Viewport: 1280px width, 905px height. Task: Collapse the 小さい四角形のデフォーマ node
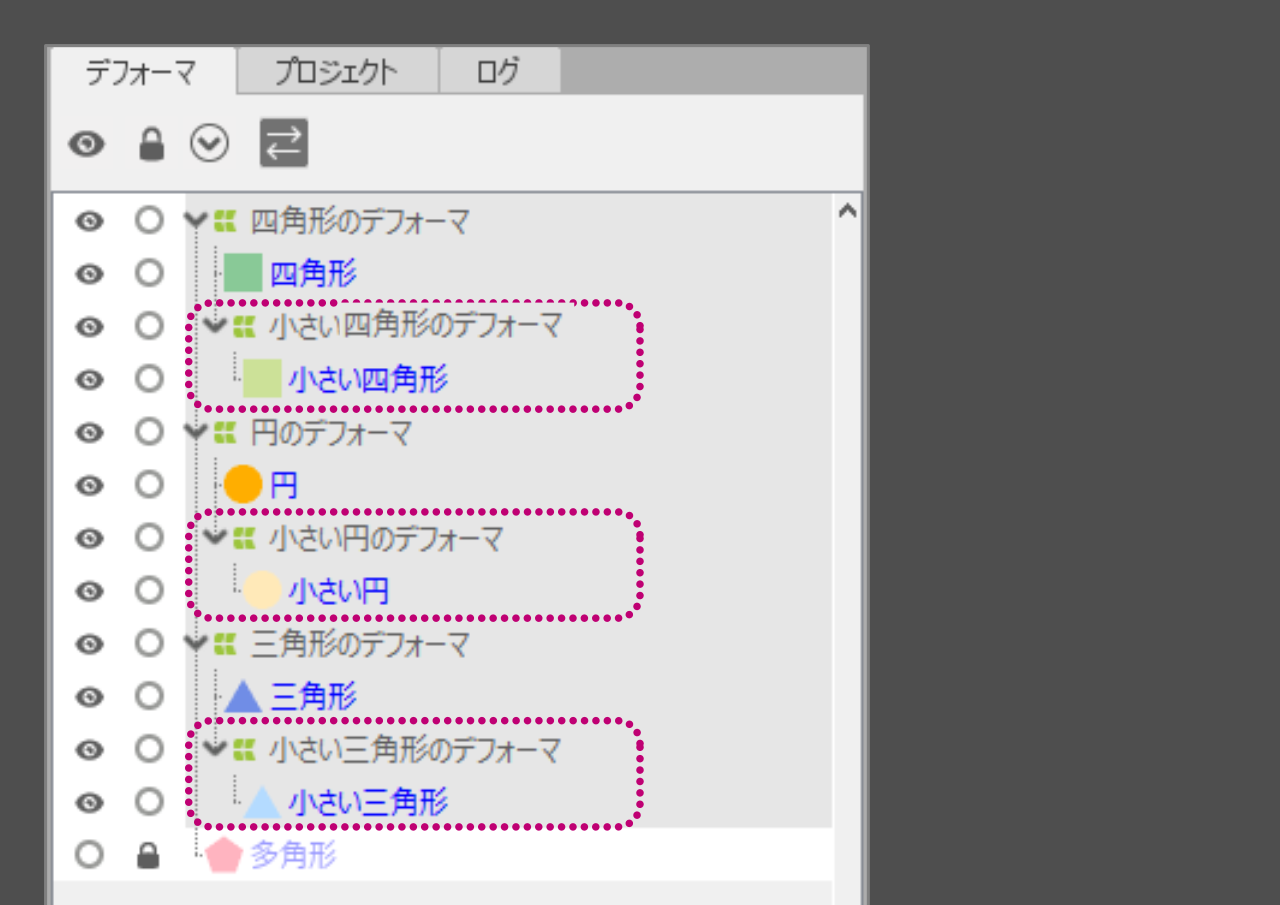pyautogui.click(x=216, y=325)
